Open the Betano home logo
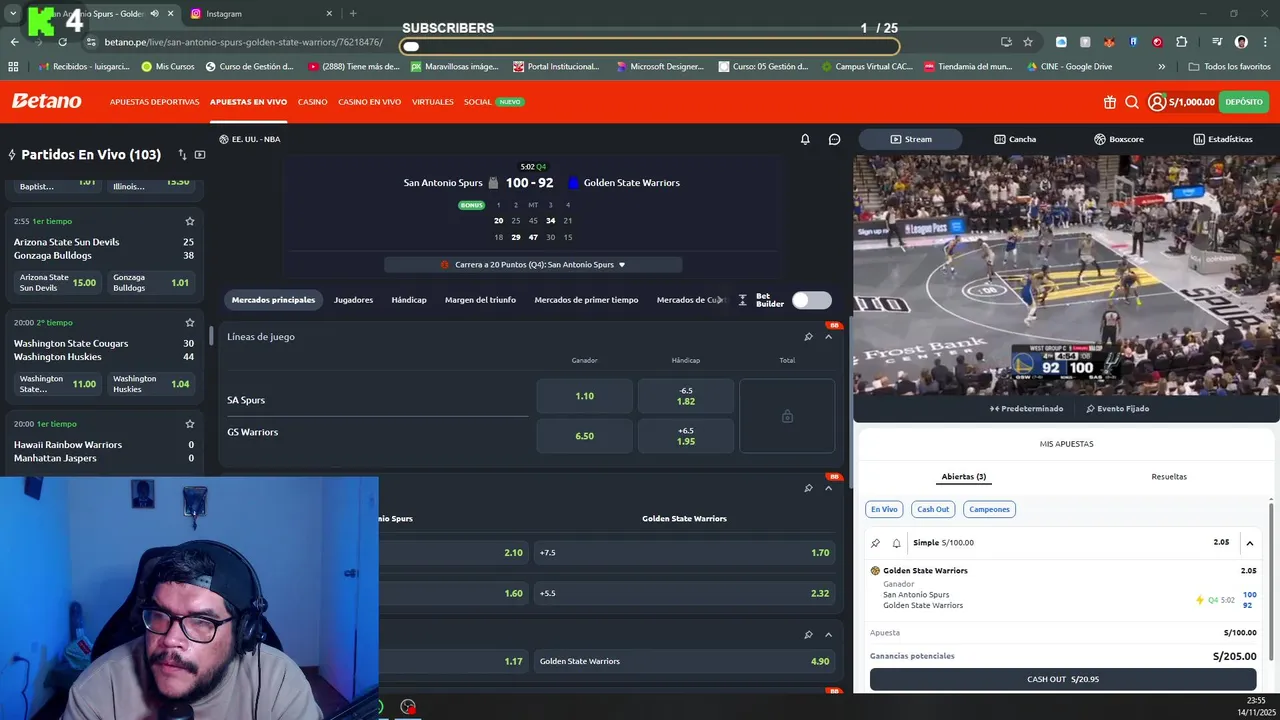Screen dimensions: 1280x720 click(46, 101)
